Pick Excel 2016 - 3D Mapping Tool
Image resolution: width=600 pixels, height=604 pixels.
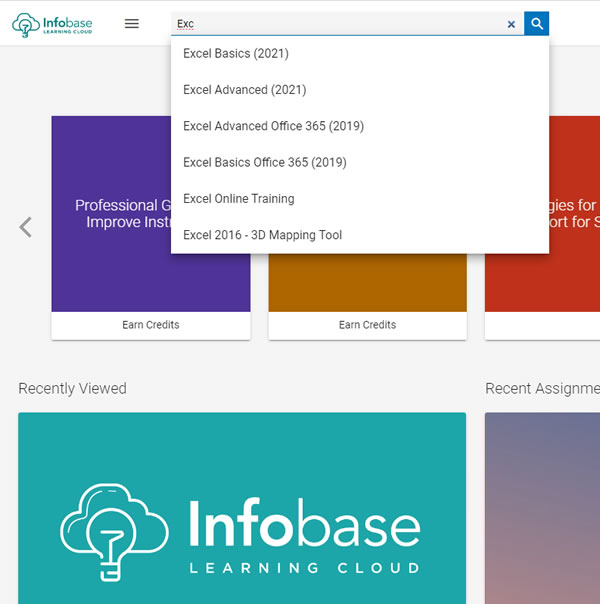[x=360, y=235]
